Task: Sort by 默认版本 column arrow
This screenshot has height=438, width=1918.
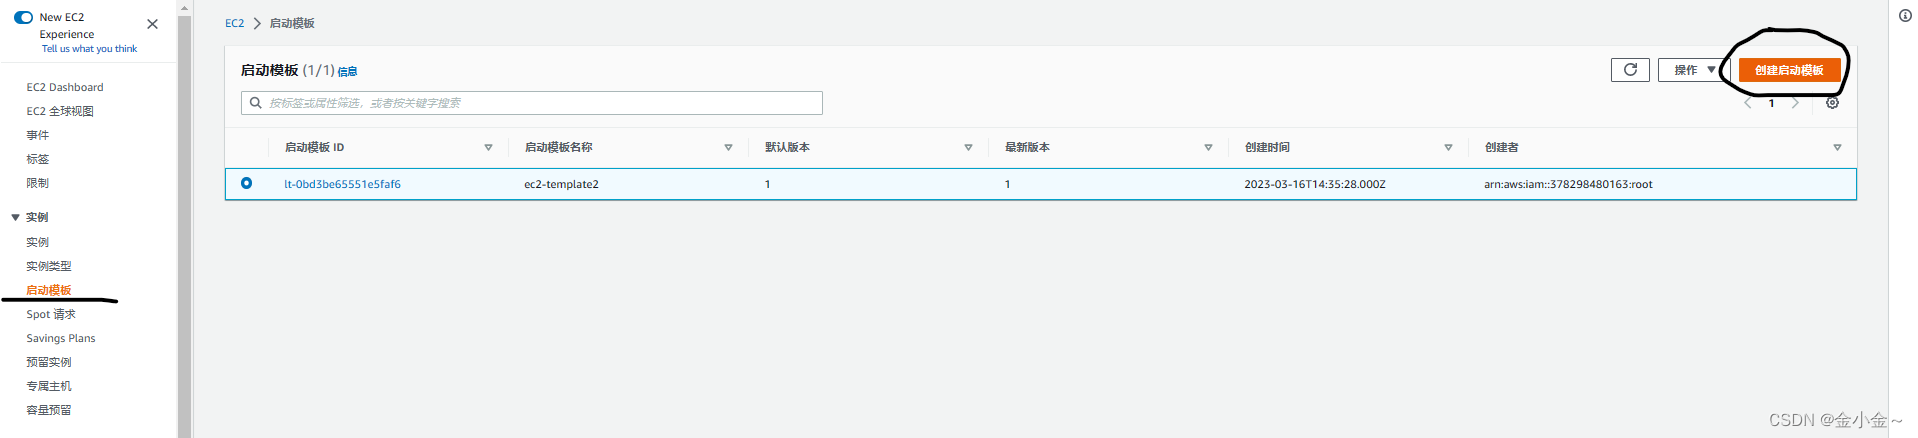Action: (x=968, y=147)
